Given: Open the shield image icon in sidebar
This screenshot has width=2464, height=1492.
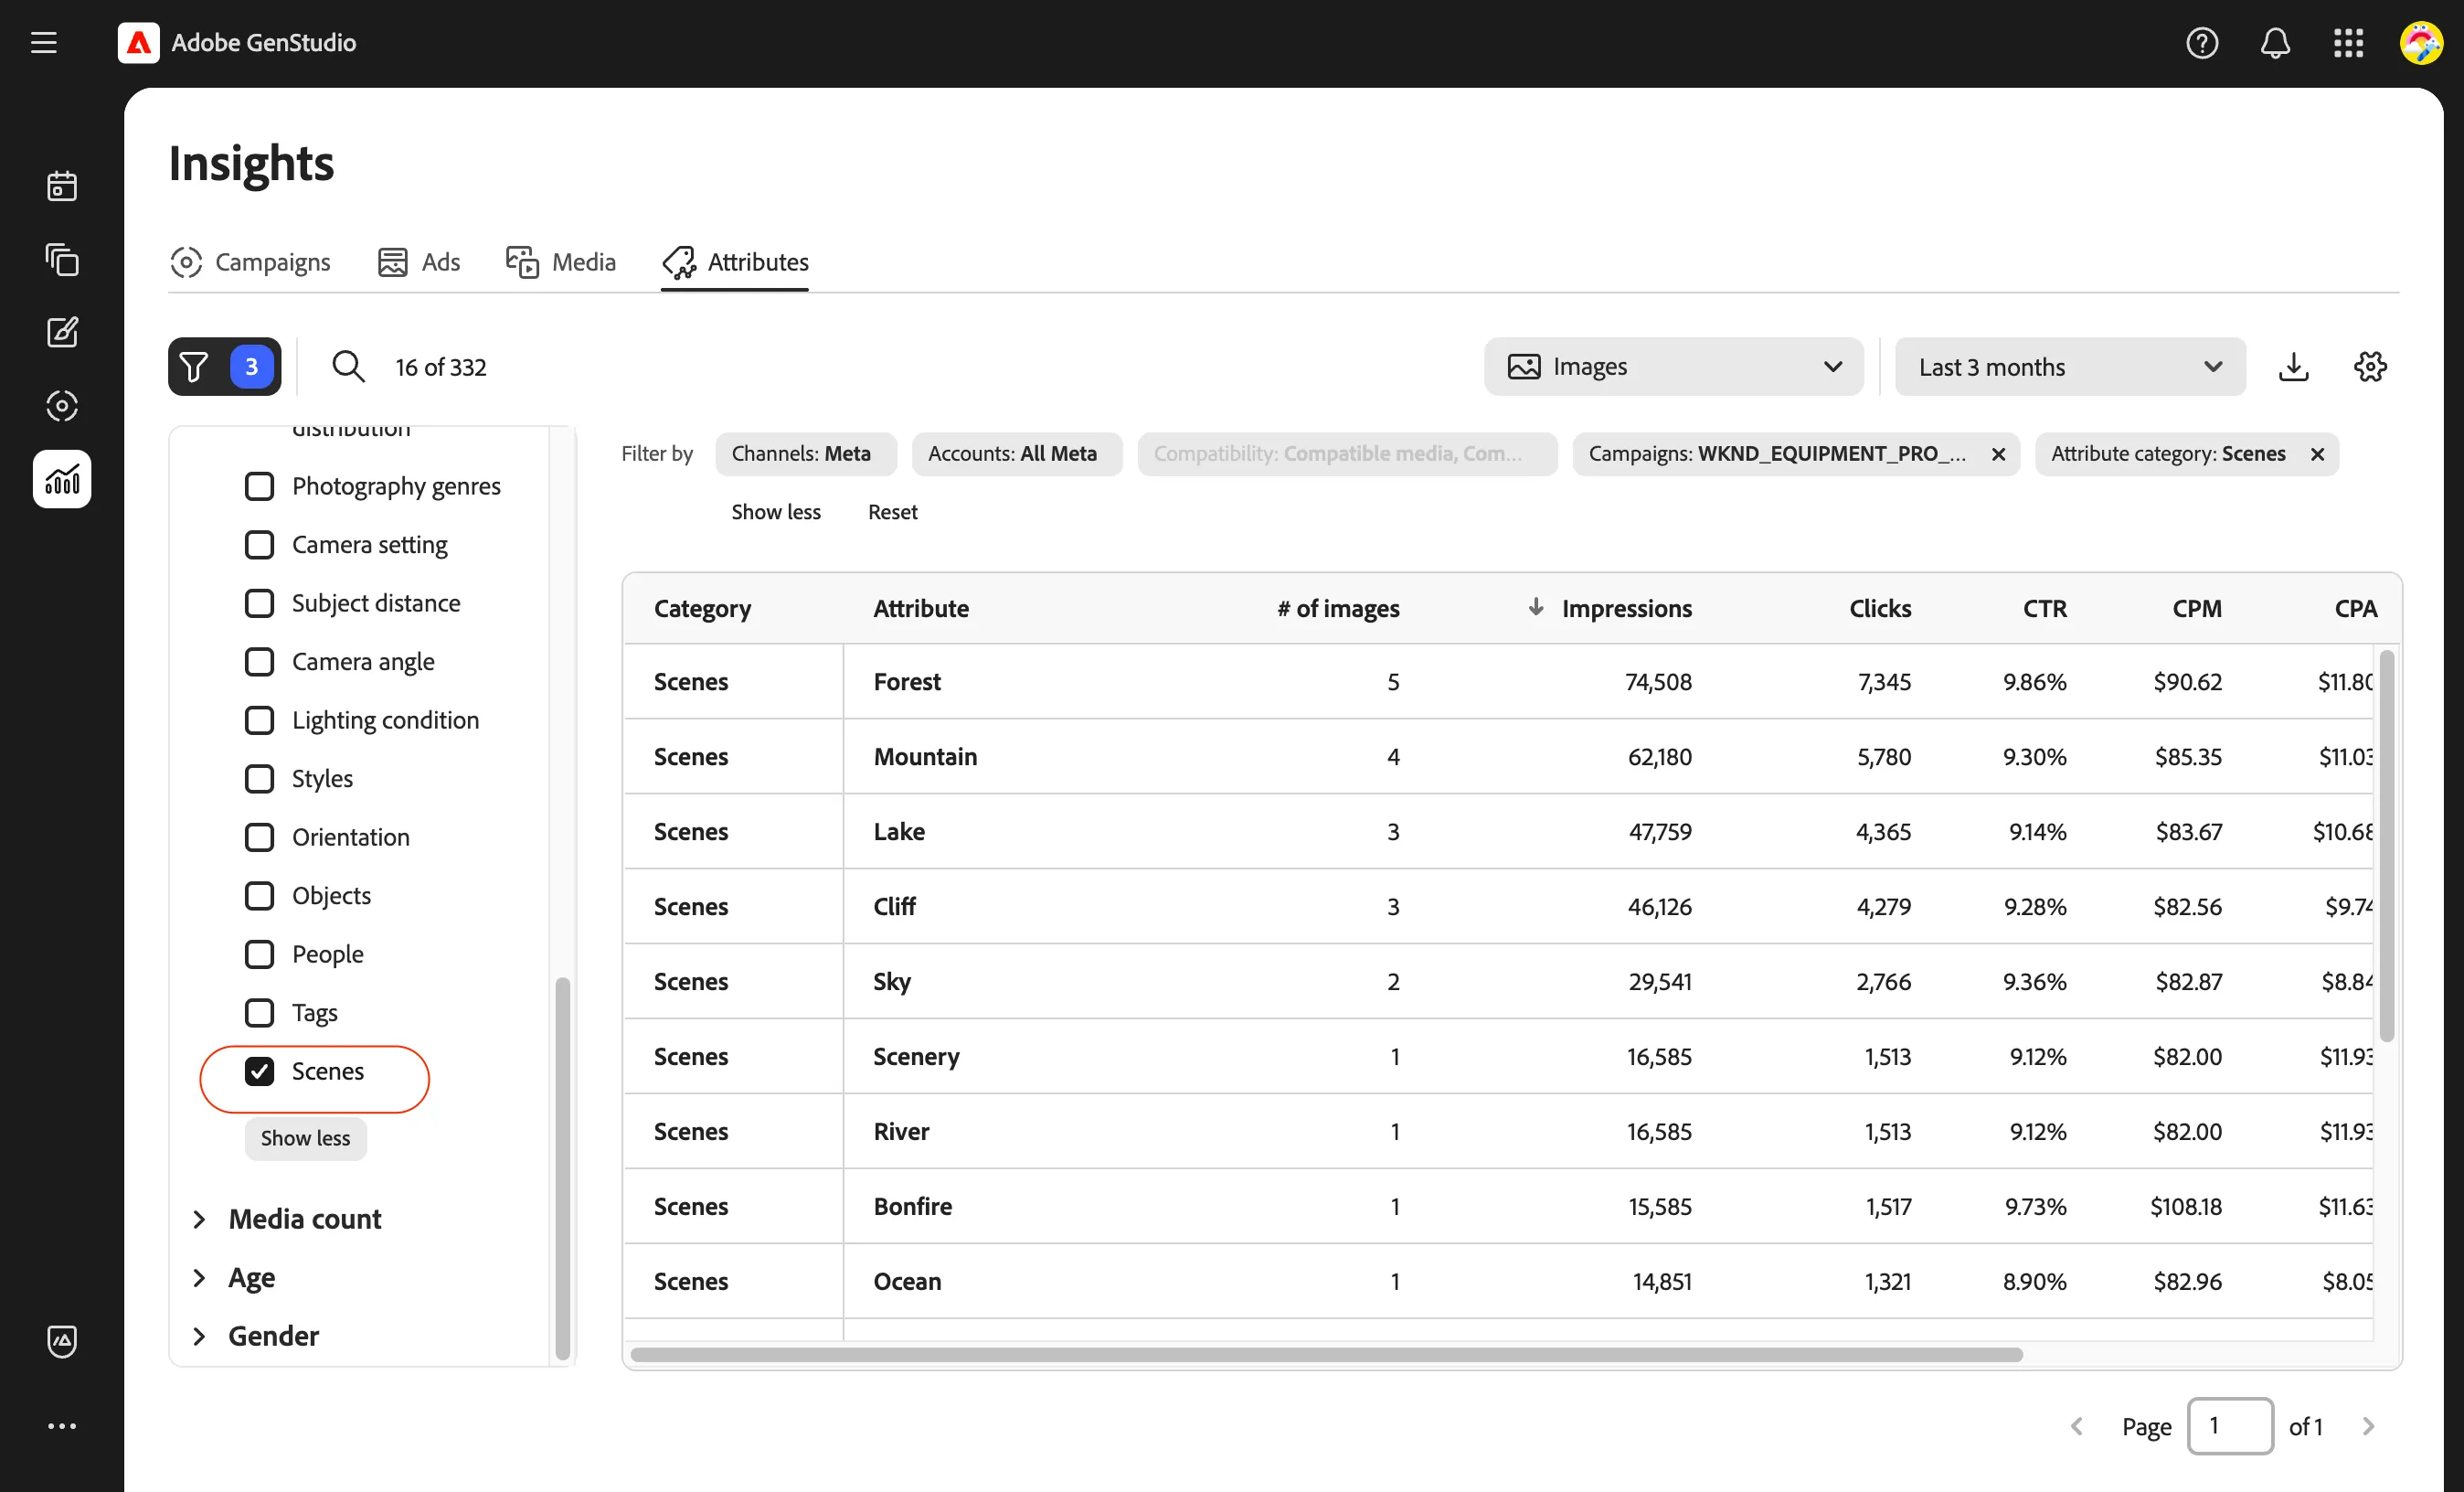Looking at the screenshot, I should pyautogui.click(x=62, y=1341).
